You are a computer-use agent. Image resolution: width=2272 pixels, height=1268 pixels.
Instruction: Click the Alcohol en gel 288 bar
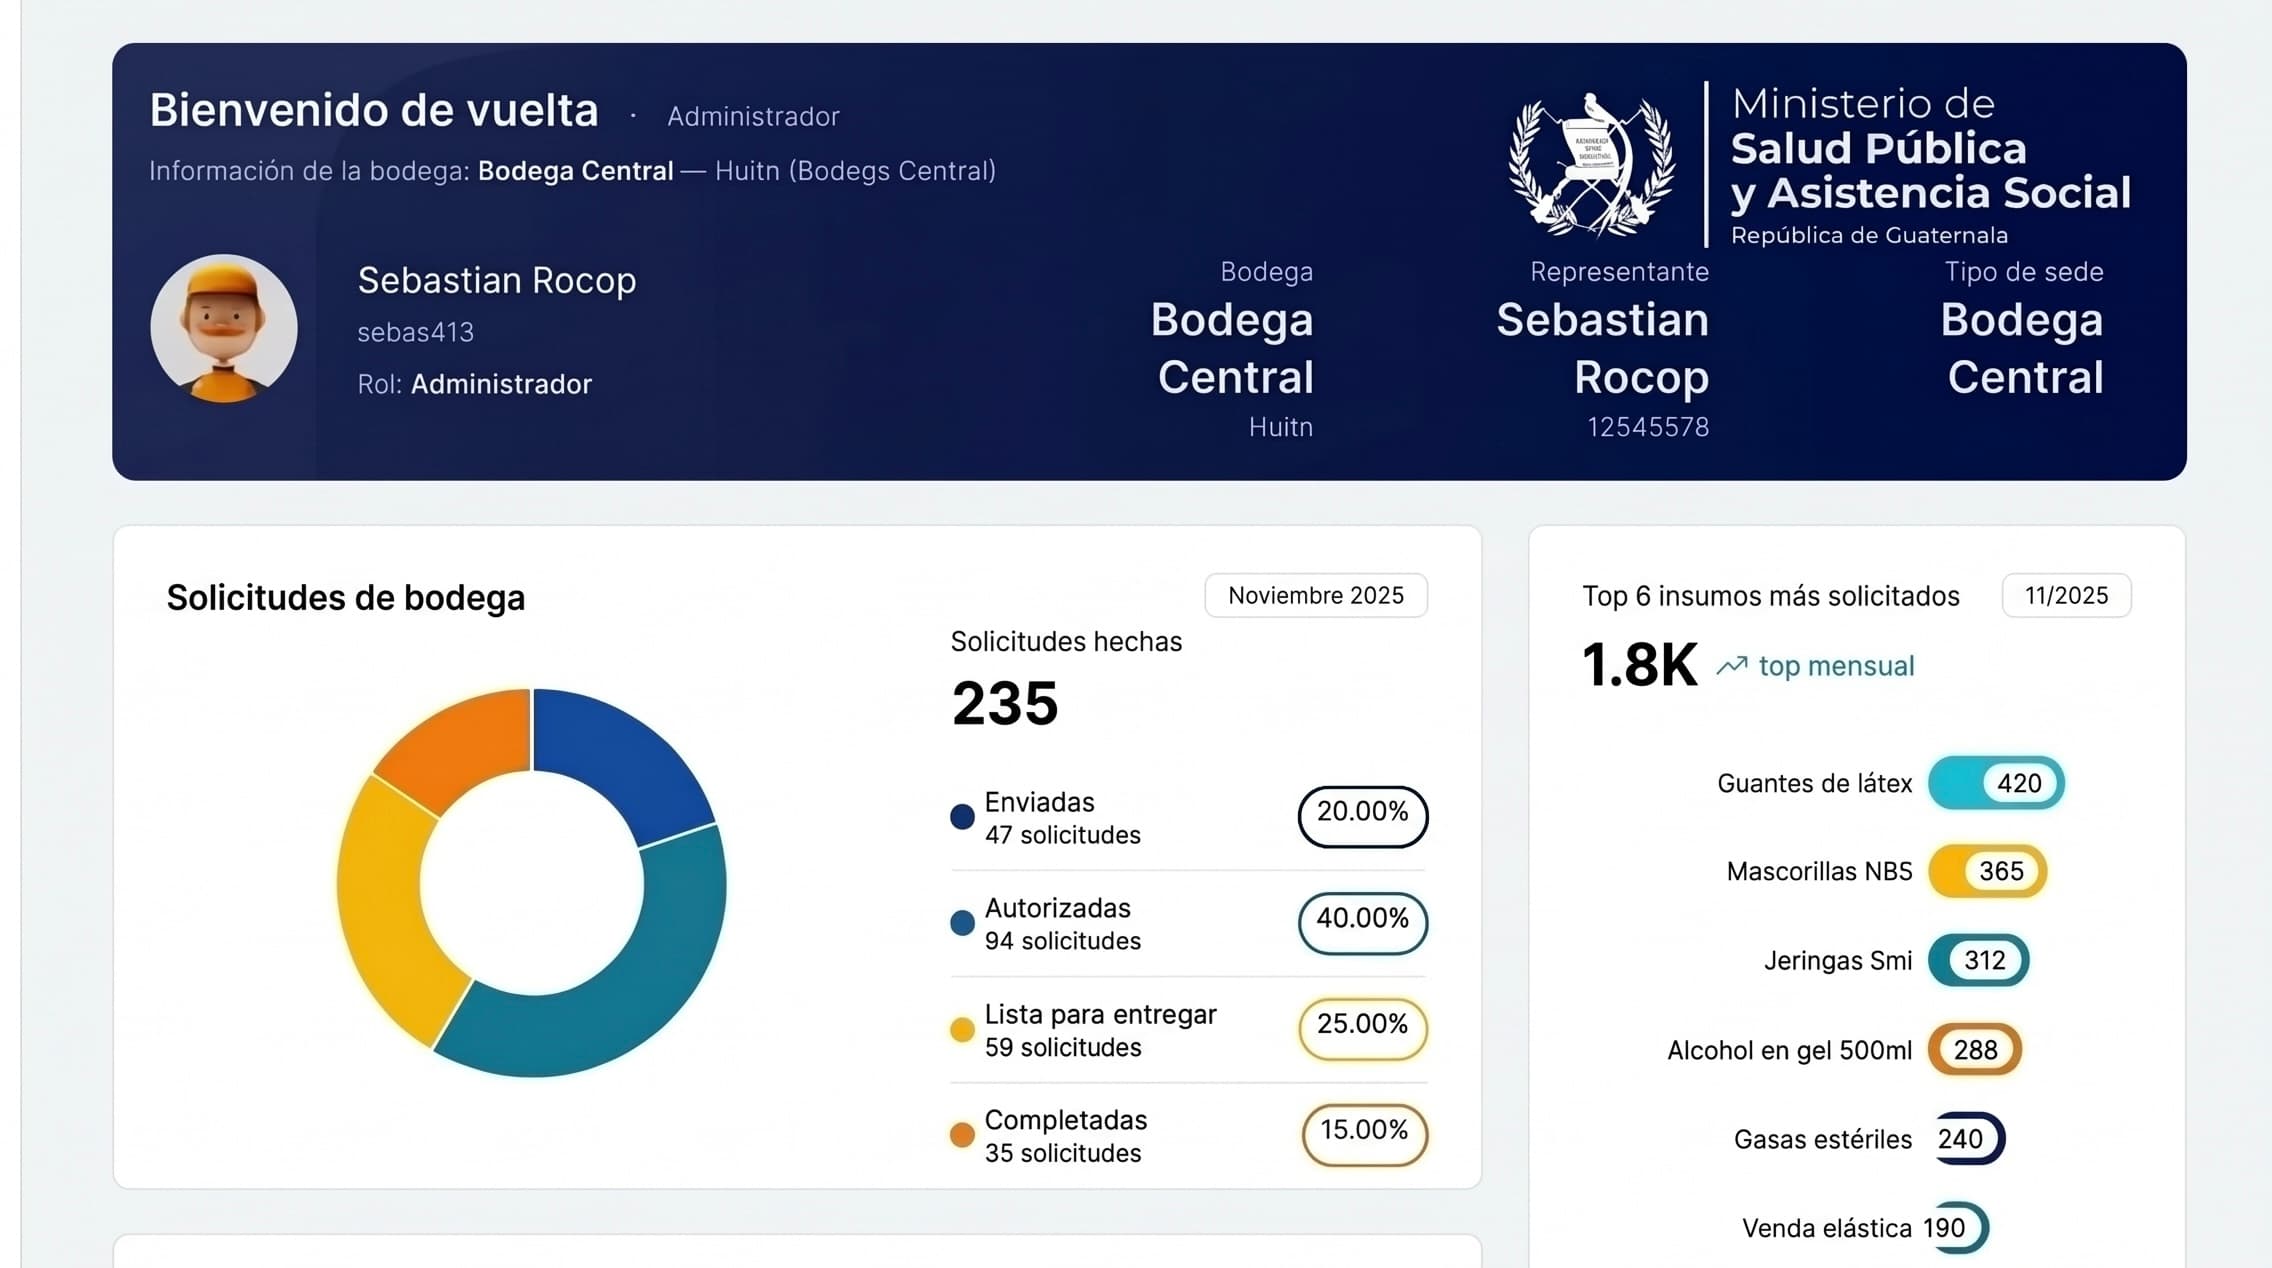pyautogui.click(x=1975, y=1050)
